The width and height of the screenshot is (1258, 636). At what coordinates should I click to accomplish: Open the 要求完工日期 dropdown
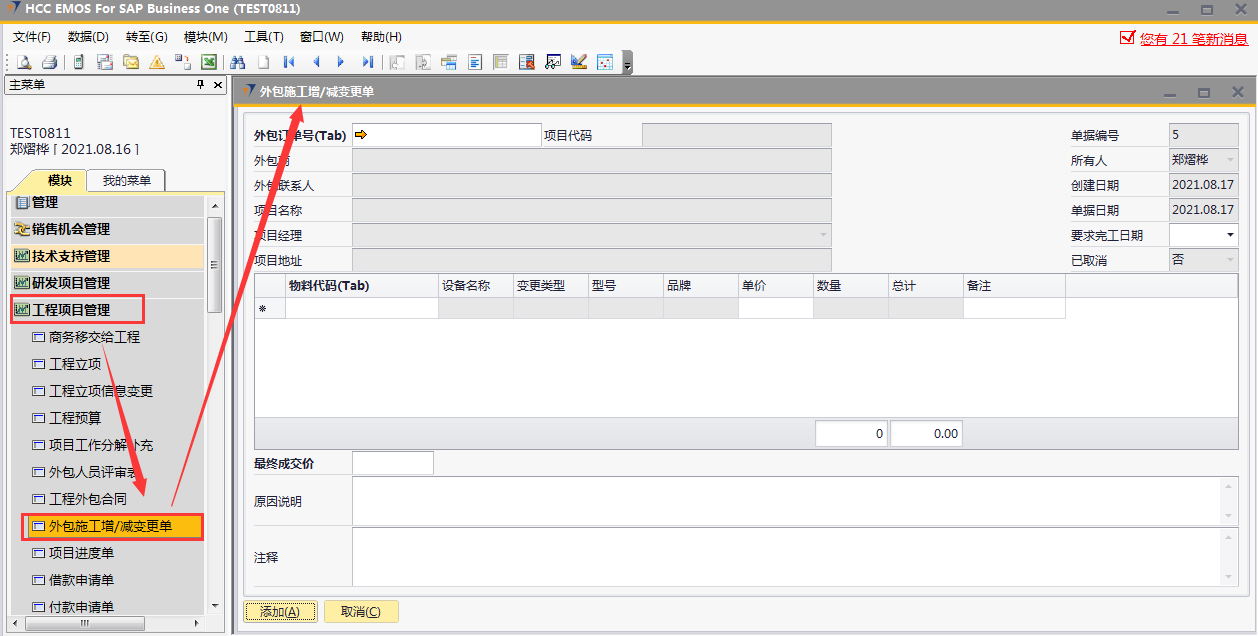(1229, 236)
